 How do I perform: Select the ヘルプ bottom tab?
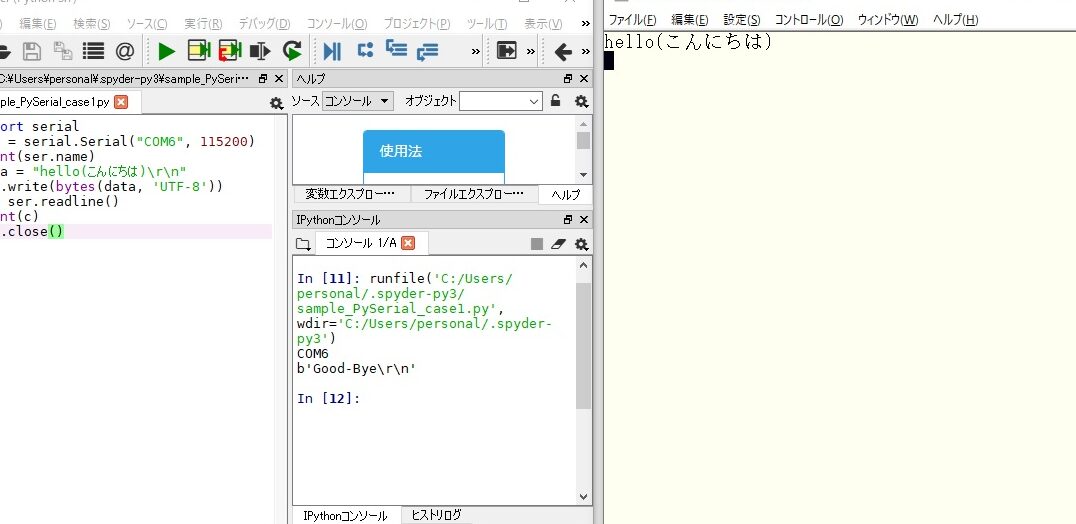pyautogui.click(x=565, y=194)
